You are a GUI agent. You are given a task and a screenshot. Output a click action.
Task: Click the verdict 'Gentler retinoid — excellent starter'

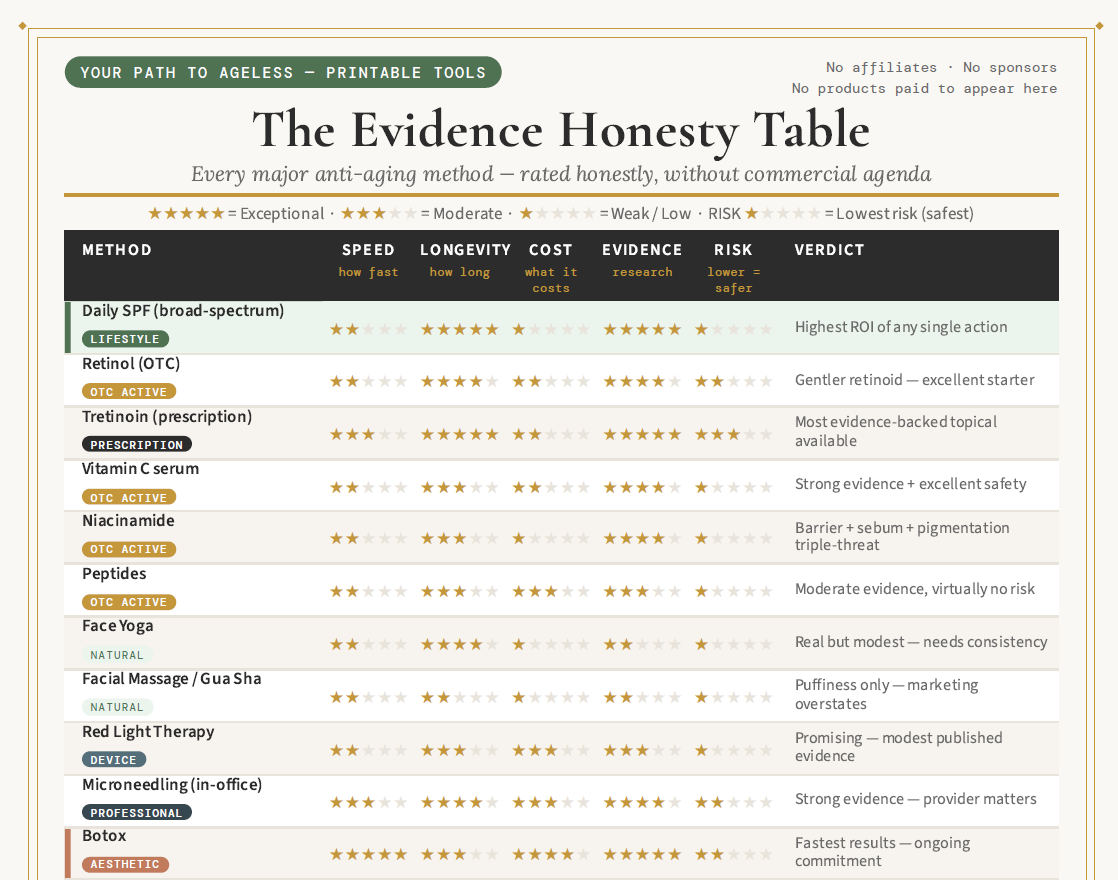[915, 379]
